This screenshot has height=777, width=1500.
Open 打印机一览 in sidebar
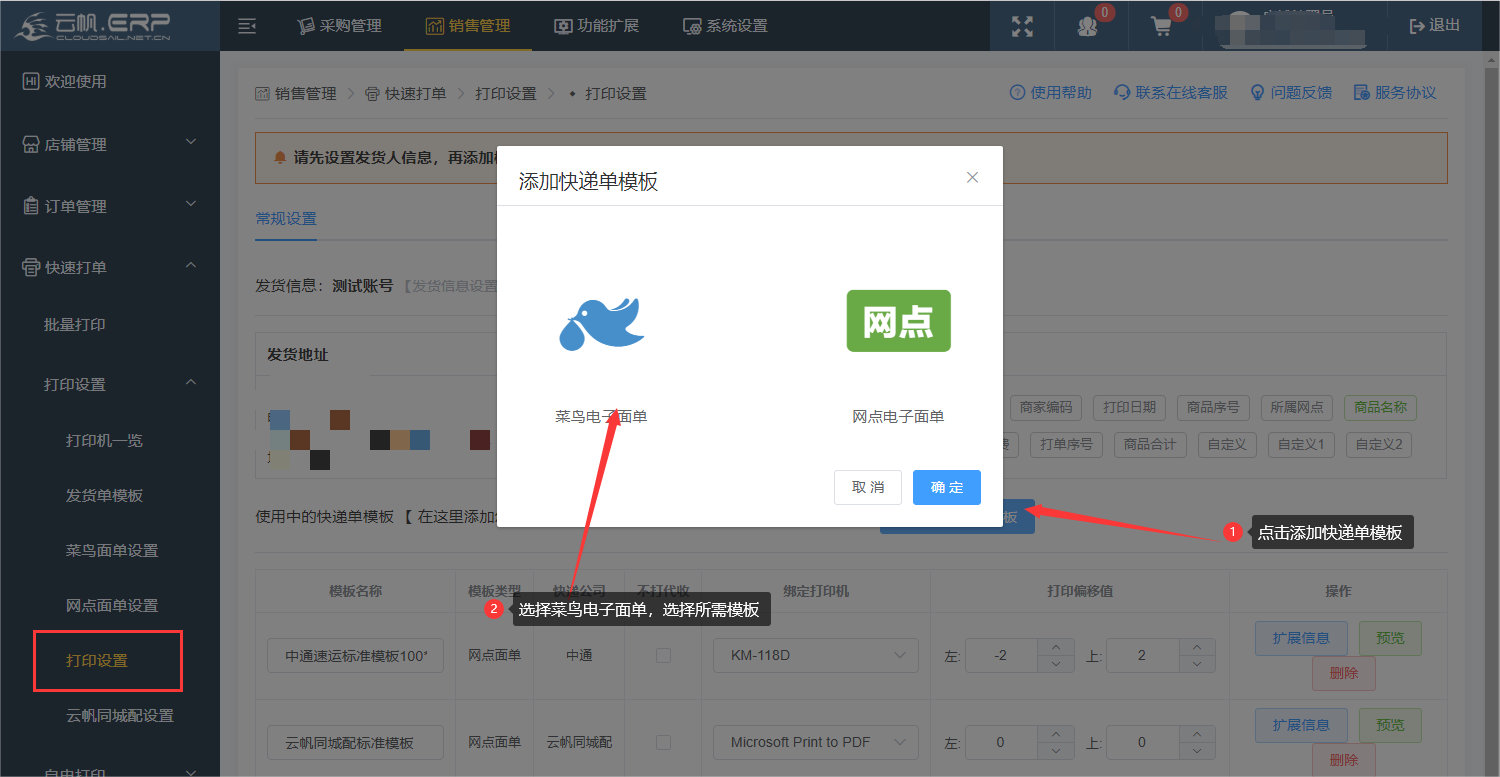[x=104, y=440]
